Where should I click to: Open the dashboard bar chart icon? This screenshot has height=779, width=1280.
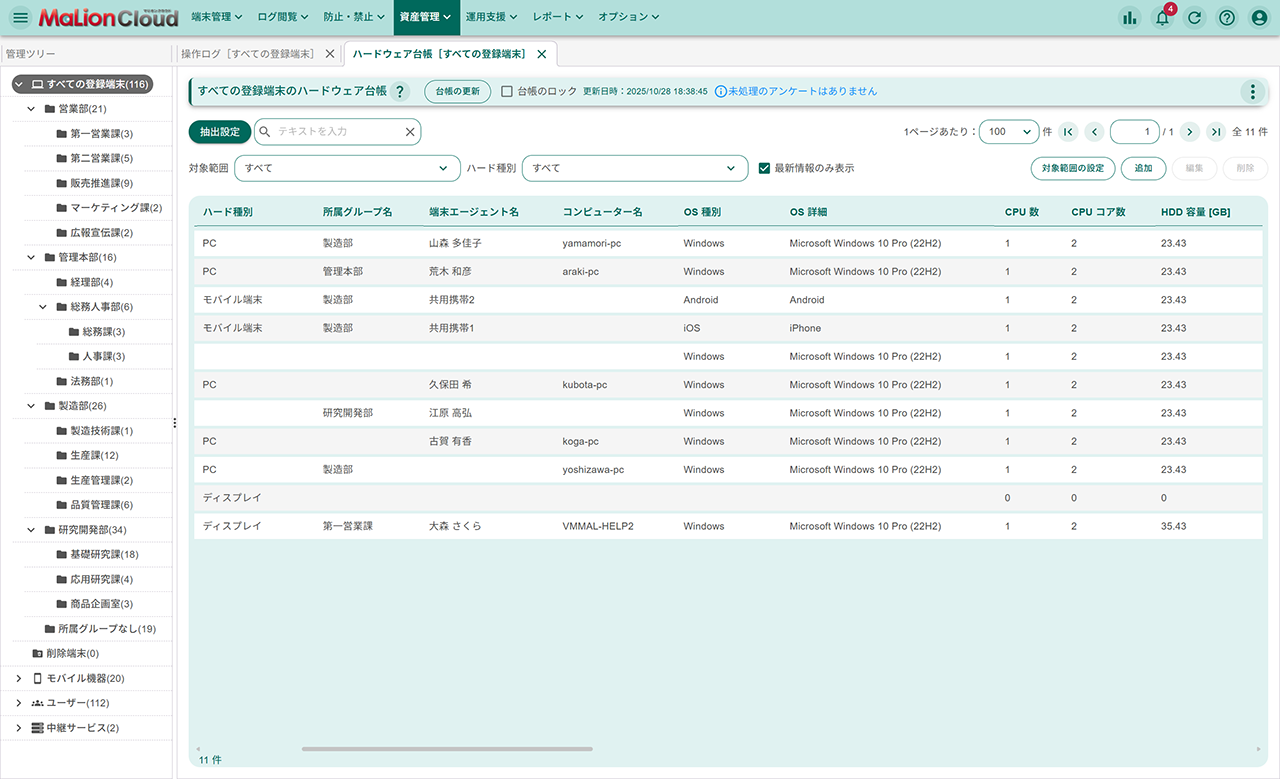1130,17
